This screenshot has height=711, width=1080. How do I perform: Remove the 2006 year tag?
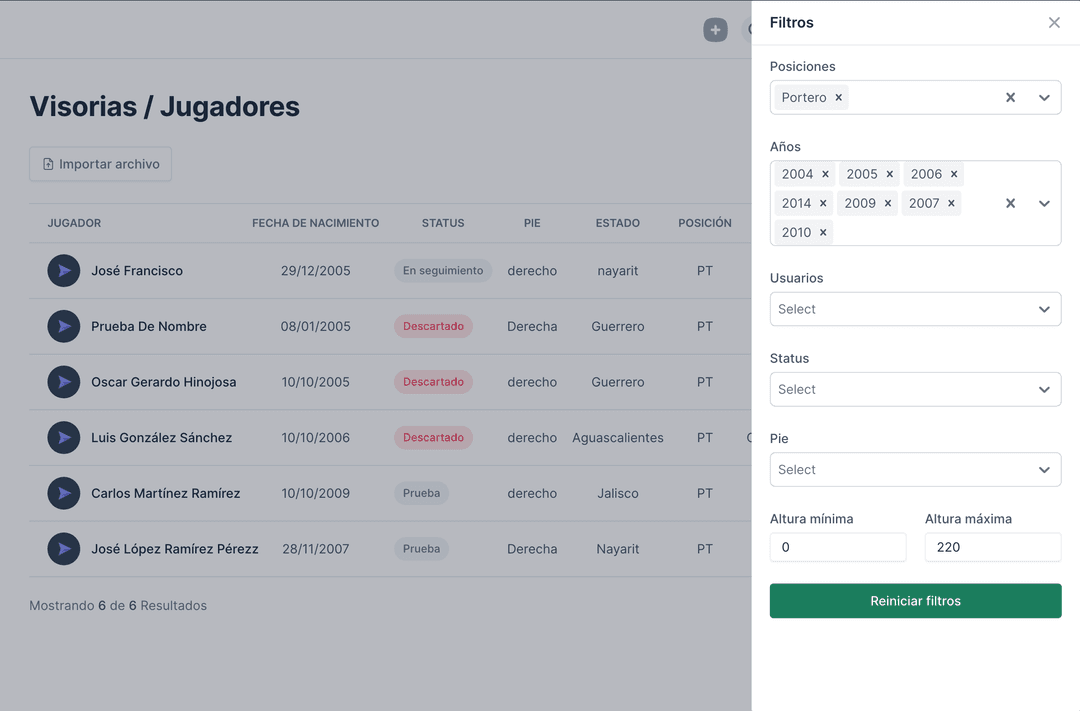[954, 174]
